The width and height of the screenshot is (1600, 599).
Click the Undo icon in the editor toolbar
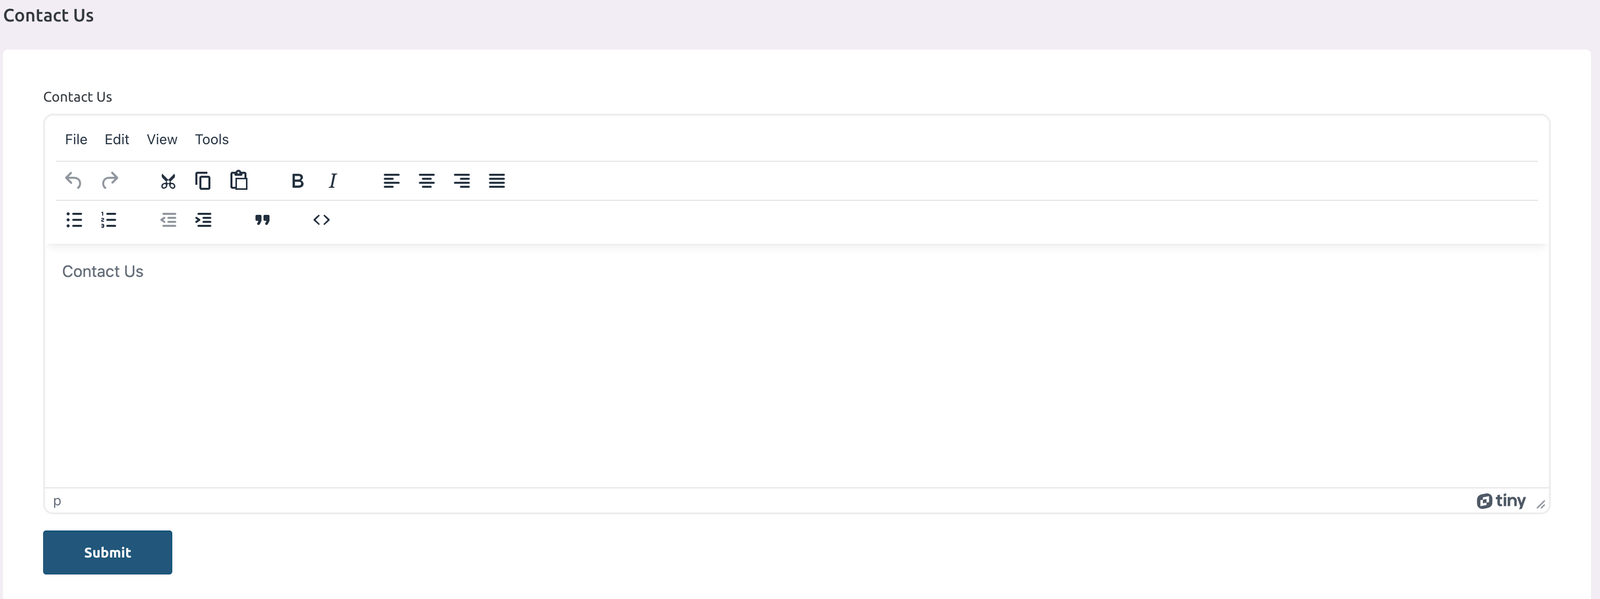(x=73, y=181)
